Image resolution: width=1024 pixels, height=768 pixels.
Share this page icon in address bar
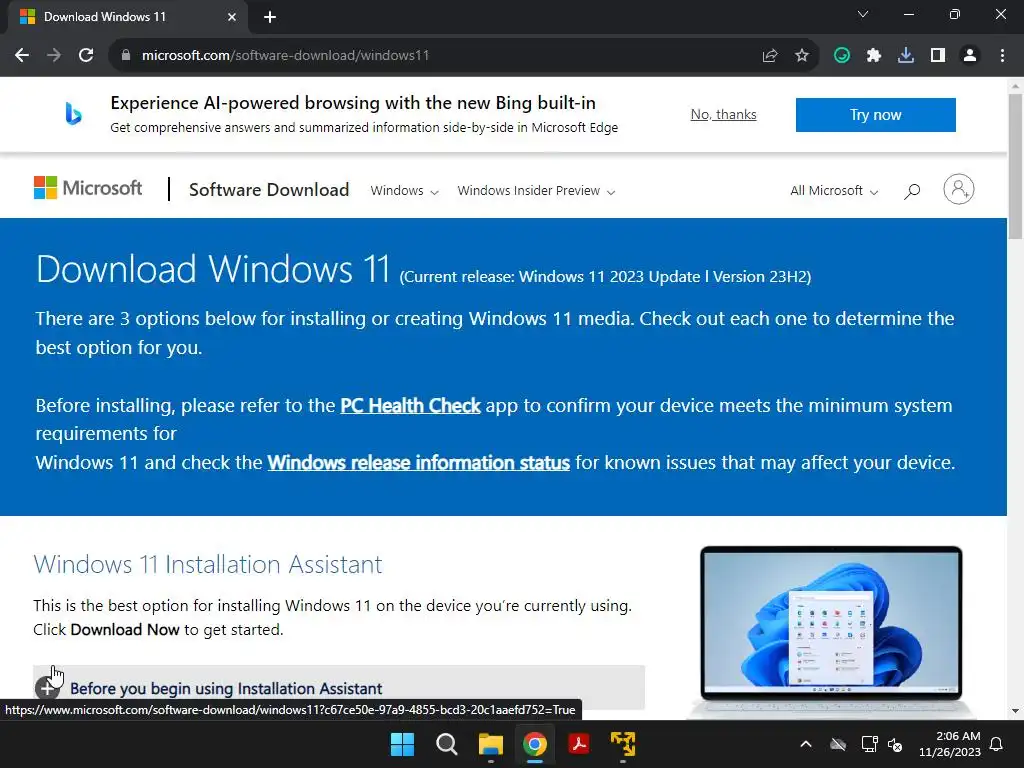[x=770, y=56]
